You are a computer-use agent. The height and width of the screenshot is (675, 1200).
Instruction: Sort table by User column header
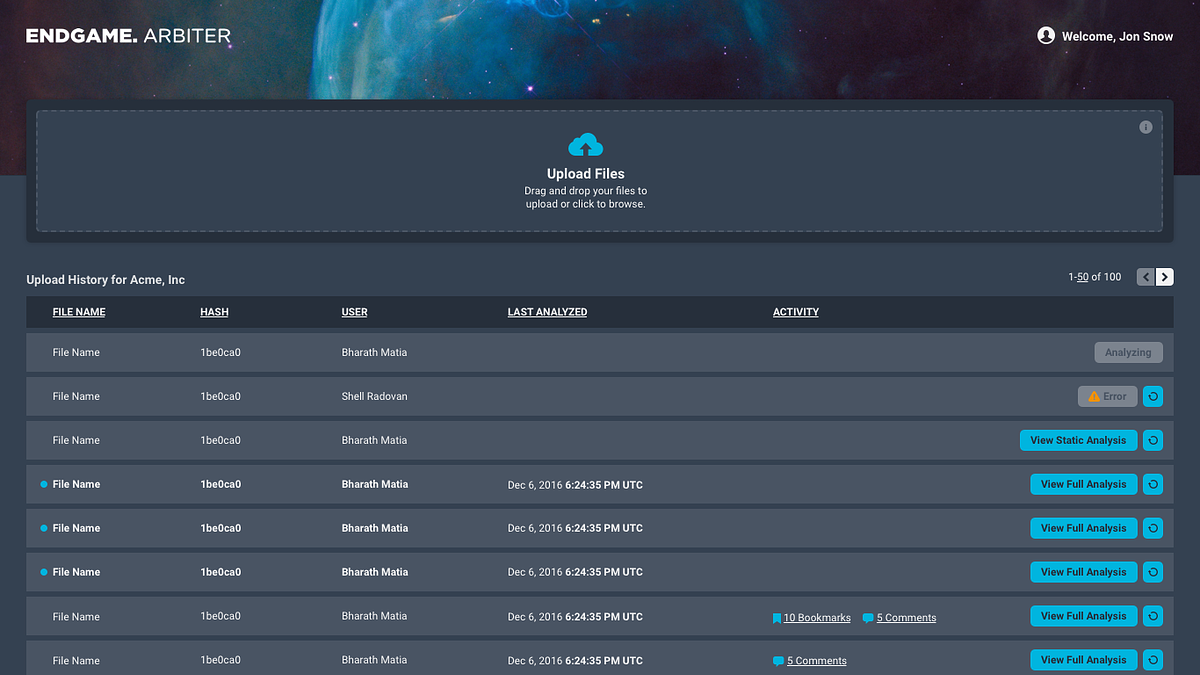(x=354, y=312)
